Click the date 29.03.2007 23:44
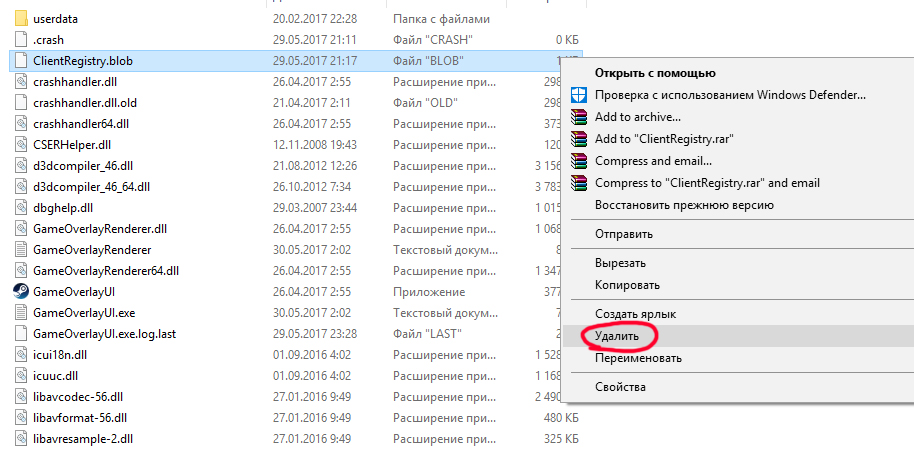914x450 pixels. click(x=315, y=208)
